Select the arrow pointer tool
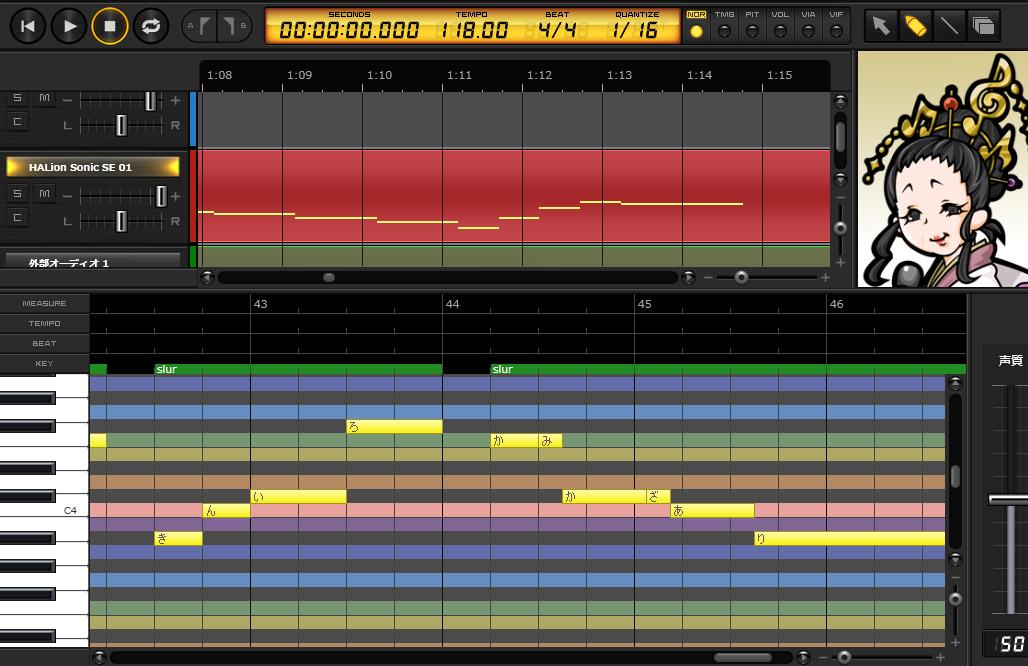The width and height of the screenshot is (1028, 666). pos(879,26)
